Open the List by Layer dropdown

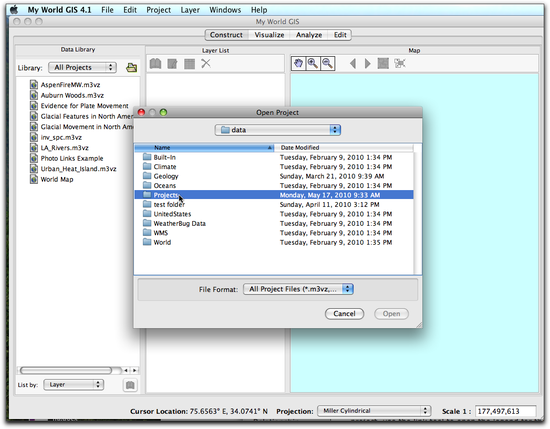pos(74,385)
